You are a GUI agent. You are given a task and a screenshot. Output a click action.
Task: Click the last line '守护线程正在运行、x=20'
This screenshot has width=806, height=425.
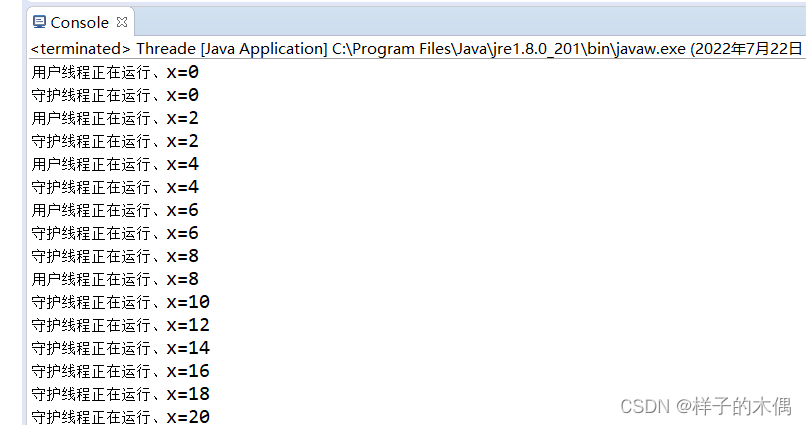pos(120,416)
